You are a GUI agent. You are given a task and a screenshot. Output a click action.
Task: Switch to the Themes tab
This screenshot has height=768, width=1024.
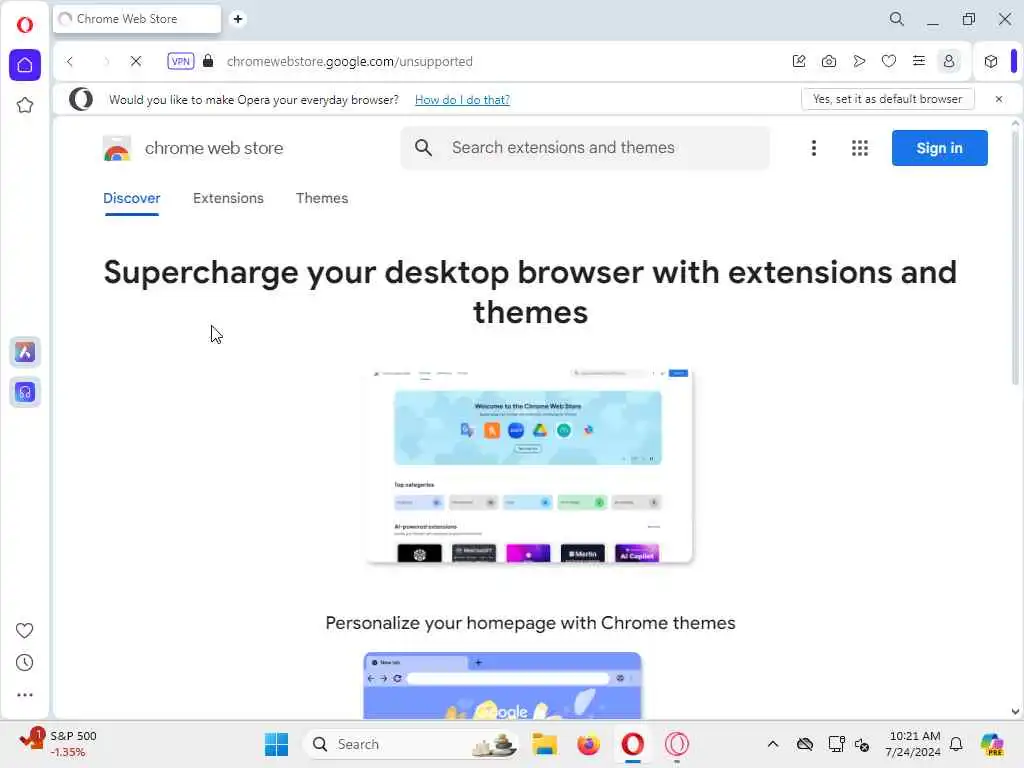pyautogui.click(x=322, y=198)
